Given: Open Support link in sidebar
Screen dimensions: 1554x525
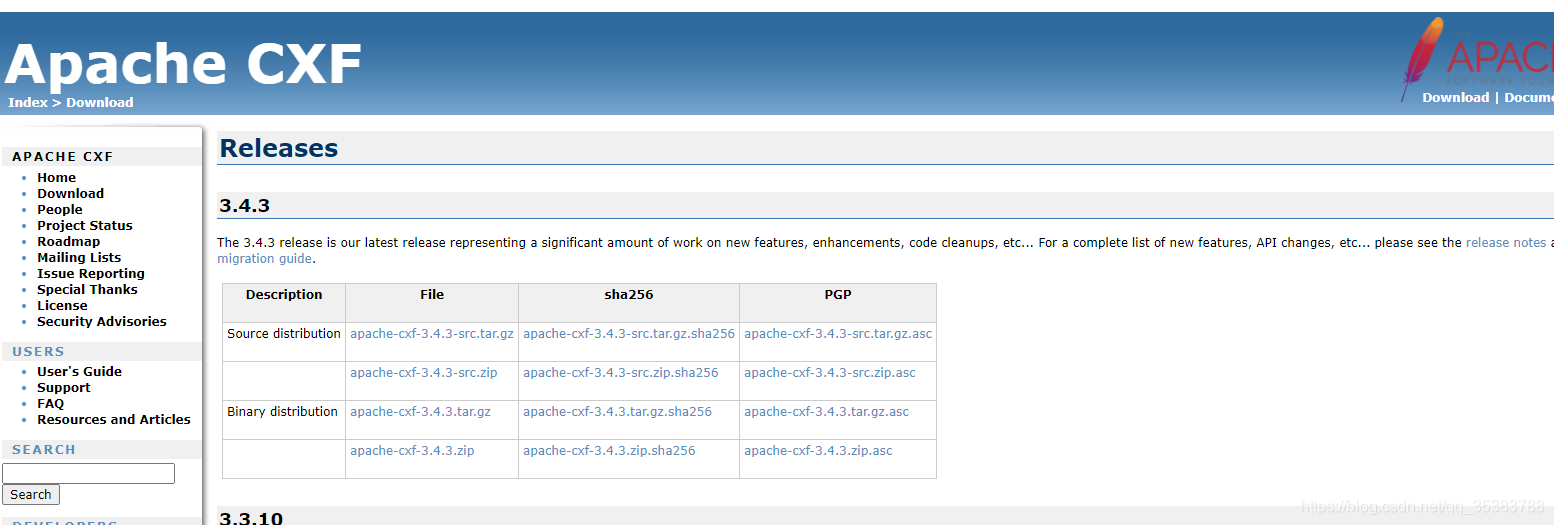Looking at the screenshot, I should coord(63,387).
